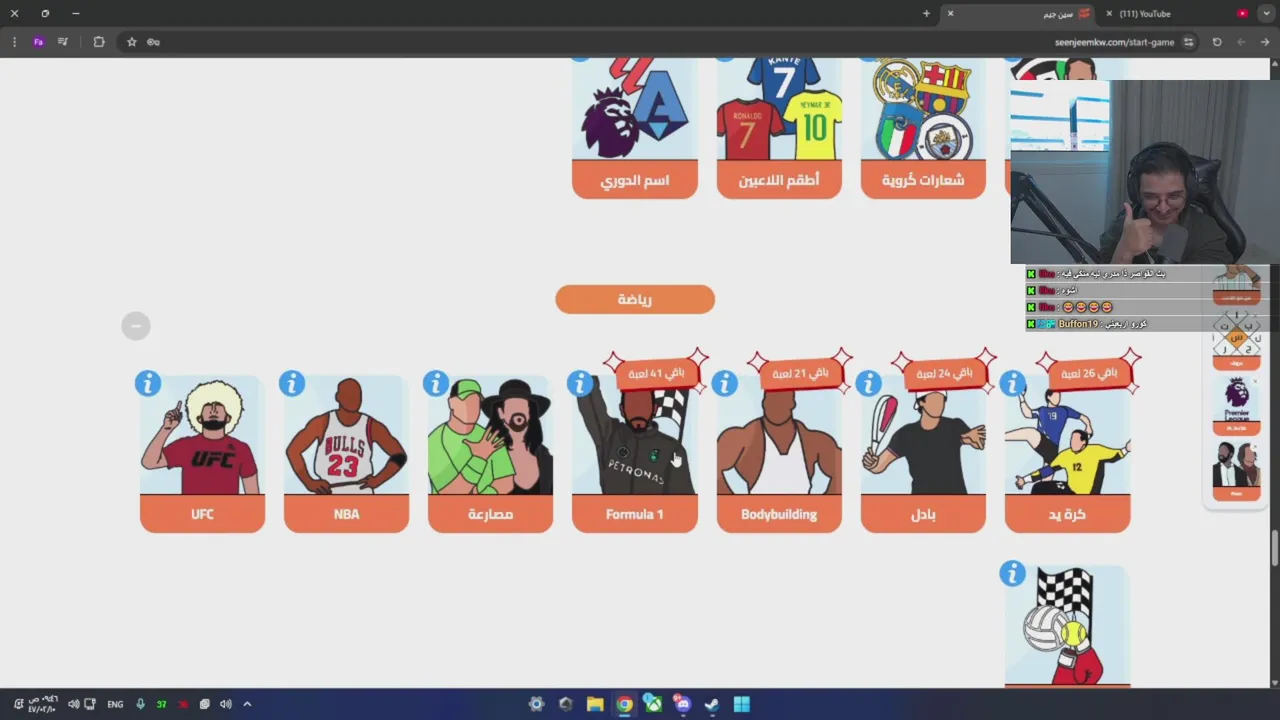Screen dimensions: 1280x720
Task: Click the باقي 21 لعبة remaining-games badge
Action: coord(800,373)
